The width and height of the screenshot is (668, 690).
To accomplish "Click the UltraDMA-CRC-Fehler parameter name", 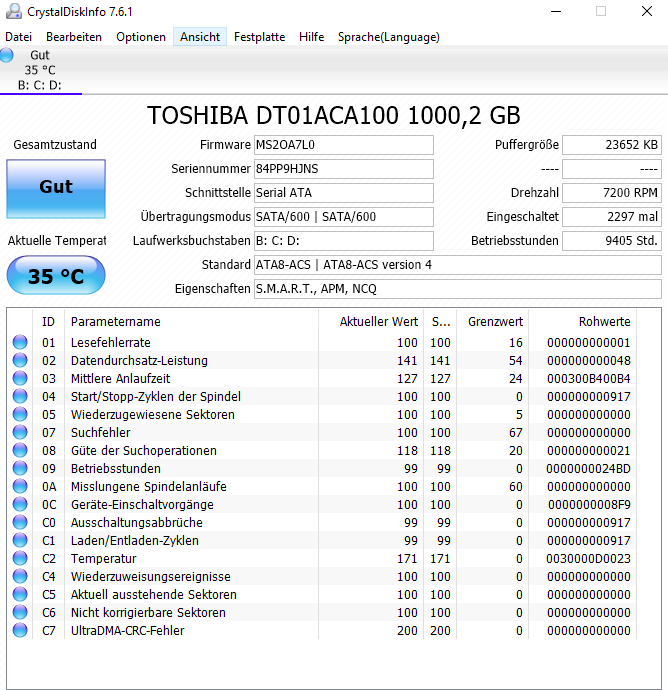I will (x=128, y=631).
